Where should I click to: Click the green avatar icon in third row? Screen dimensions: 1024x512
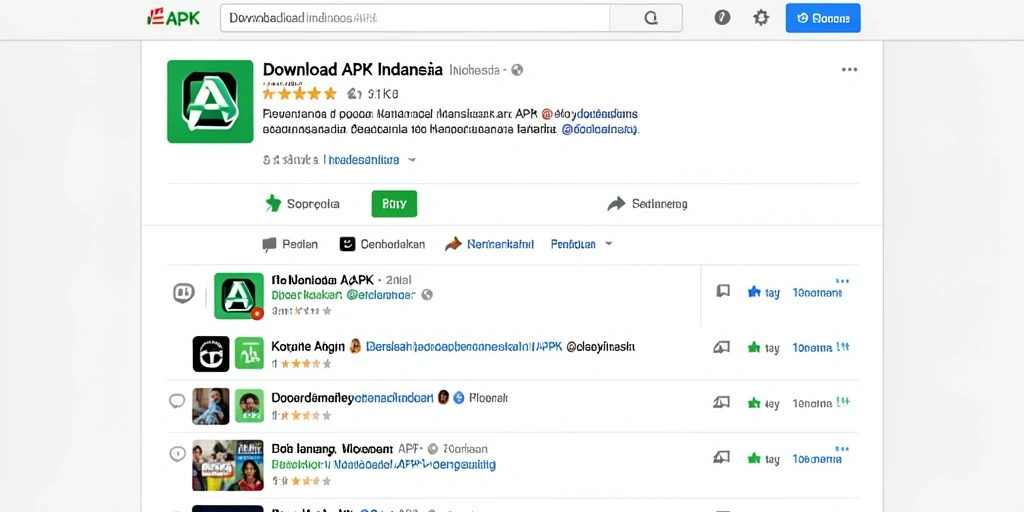tap(249, 406)
